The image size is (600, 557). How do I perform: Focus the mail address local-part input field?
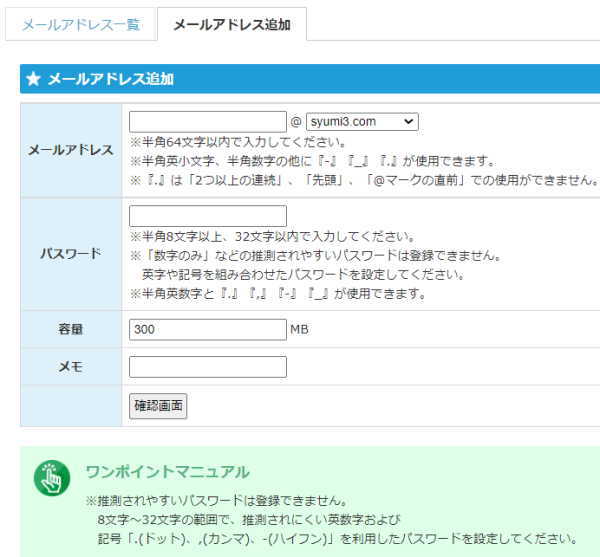[x=207, y=121]
